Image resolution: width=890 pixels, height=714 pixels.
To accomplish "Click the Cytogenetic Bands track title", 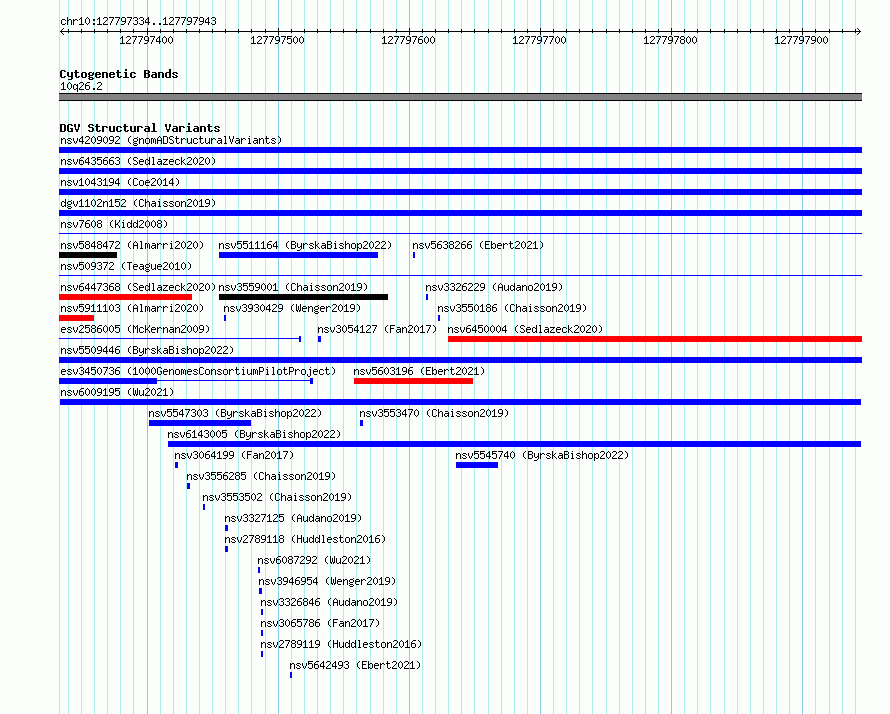I will click(x=119, y=74).
